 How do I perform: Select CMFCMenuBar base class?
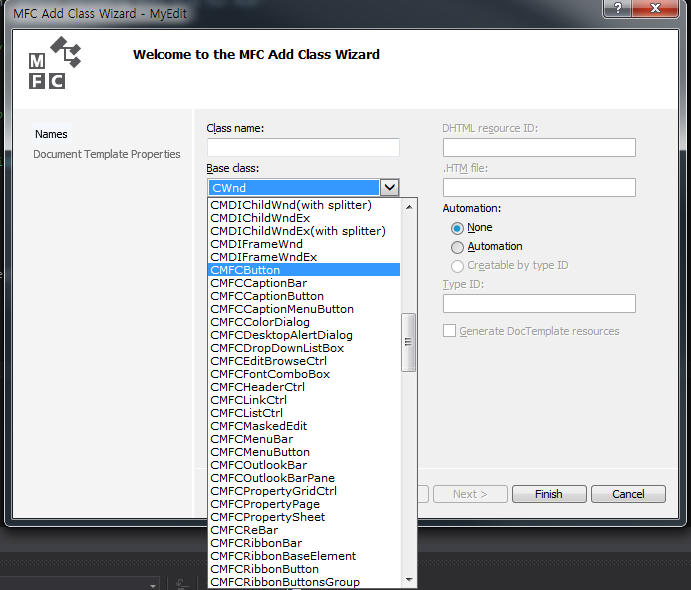[304, 439]
